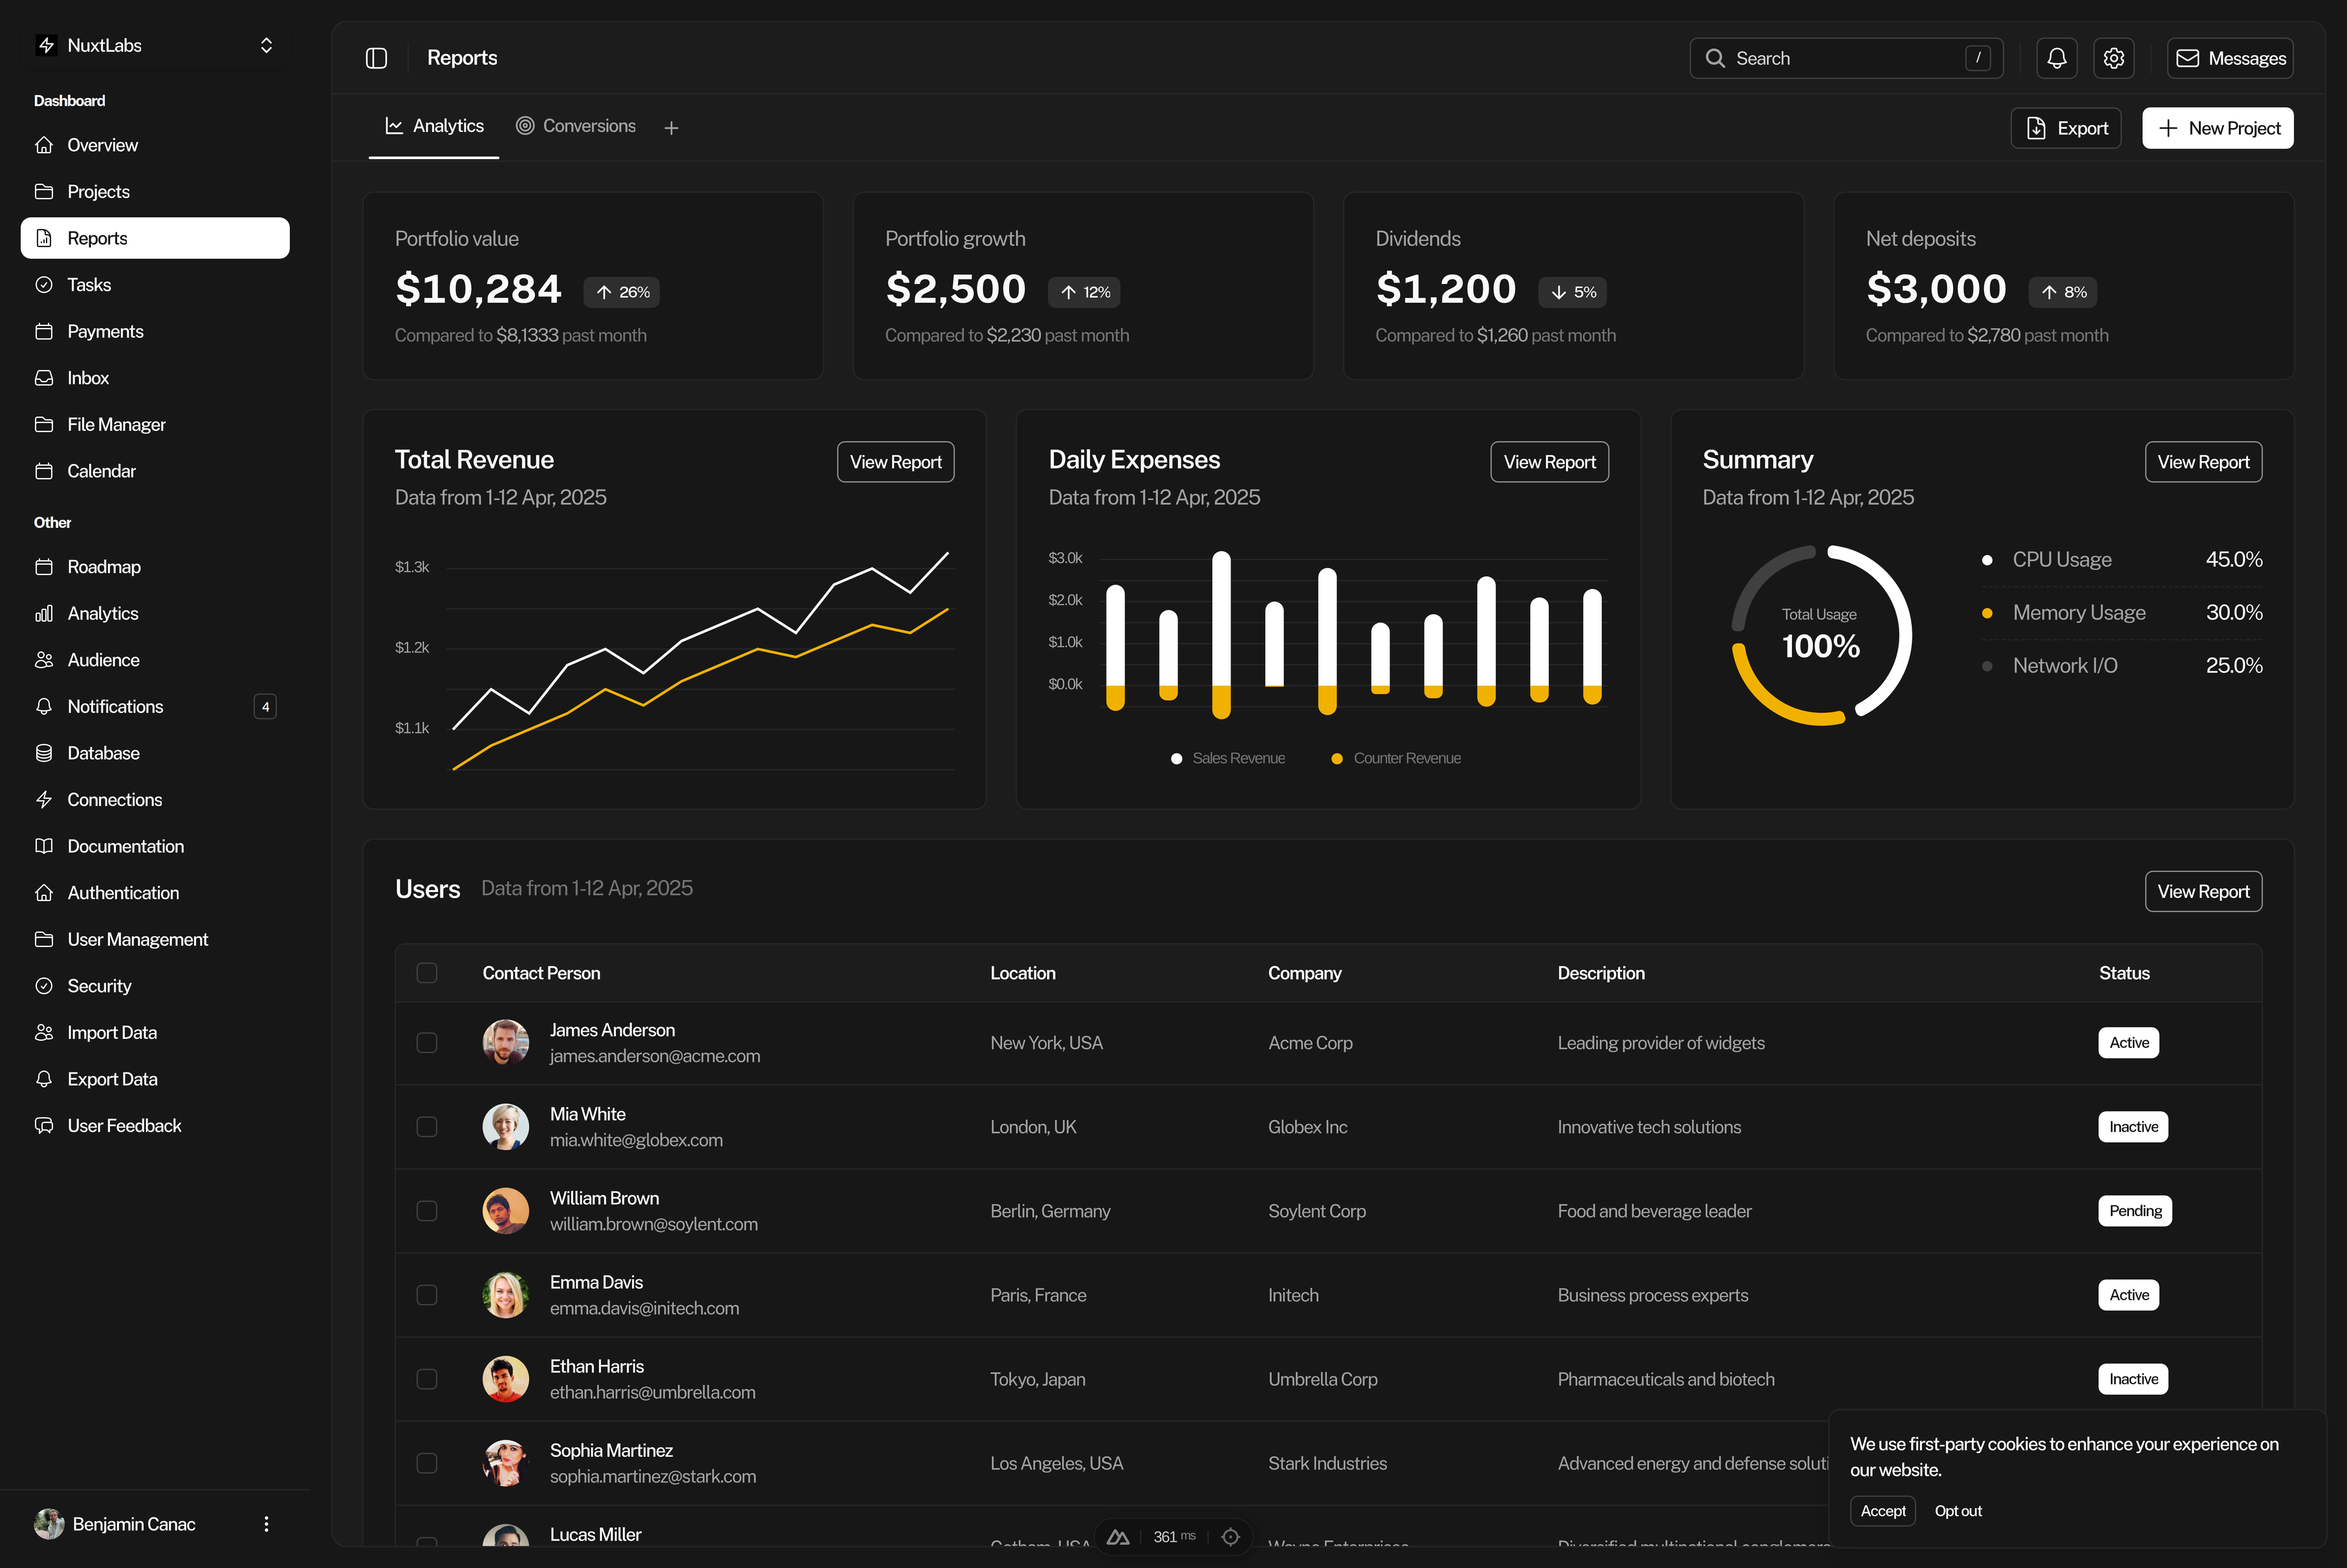The image size is (2347, 1568).
Task: Click the Nuxt DevTools logo icon
Action: click(1118, 1537)
